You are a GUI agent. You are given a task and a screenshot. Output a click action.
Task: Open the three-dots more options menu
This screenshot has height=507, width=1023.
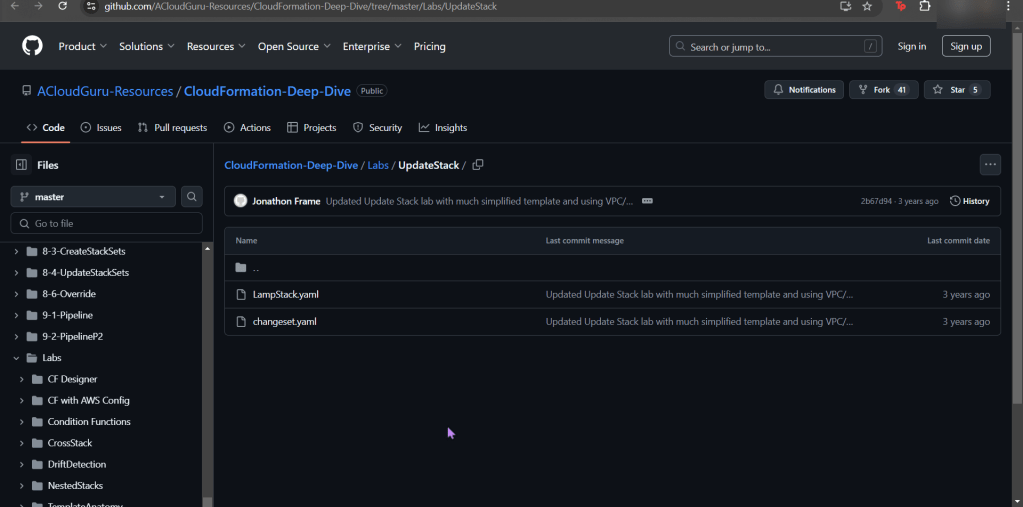(990, 165)
